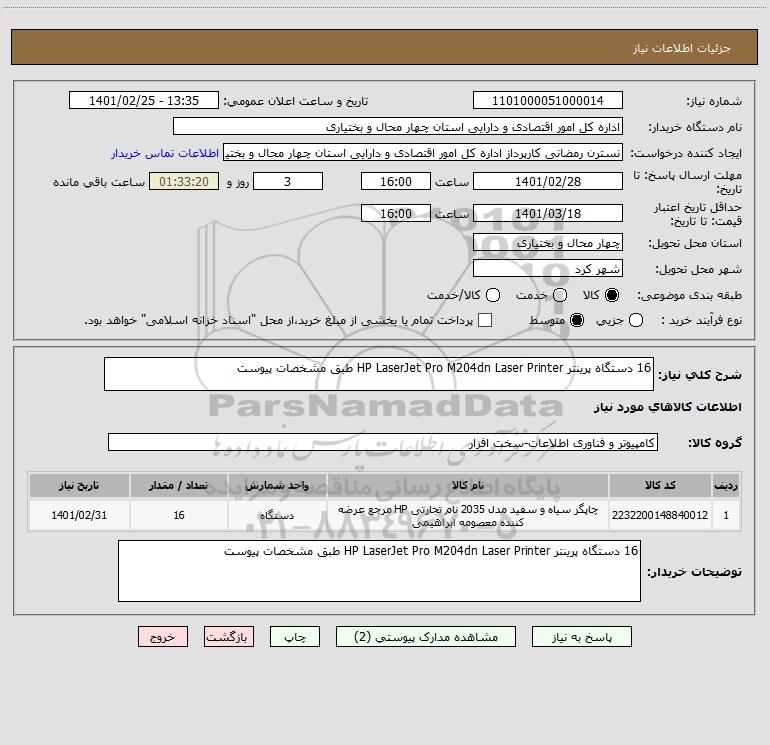Click product code 2232200148840012 cell

tap(660, 515)
